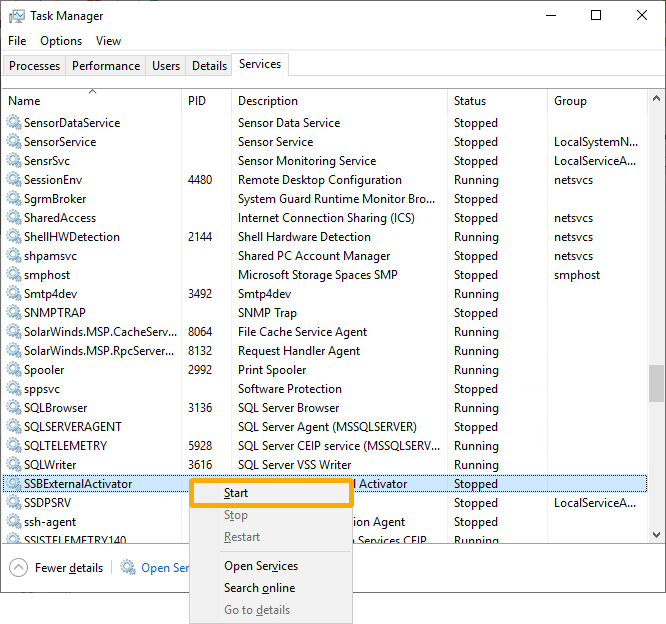Switch to the Processes tab
Viewport: 666px width, 624px height.
pyautogui.click(x=34, y=66)
